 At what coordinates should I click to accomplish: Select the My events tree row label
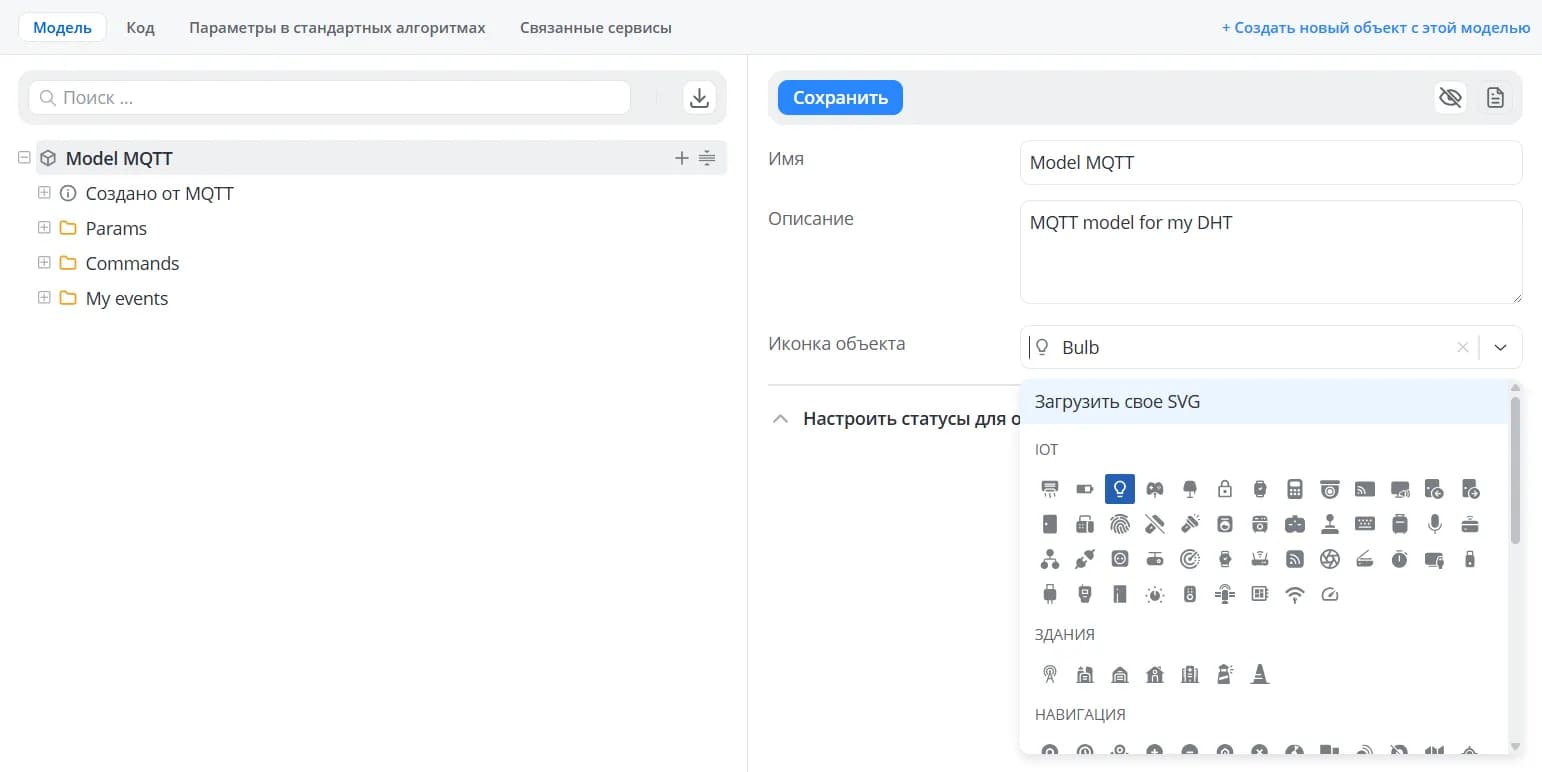pos(127,298)
